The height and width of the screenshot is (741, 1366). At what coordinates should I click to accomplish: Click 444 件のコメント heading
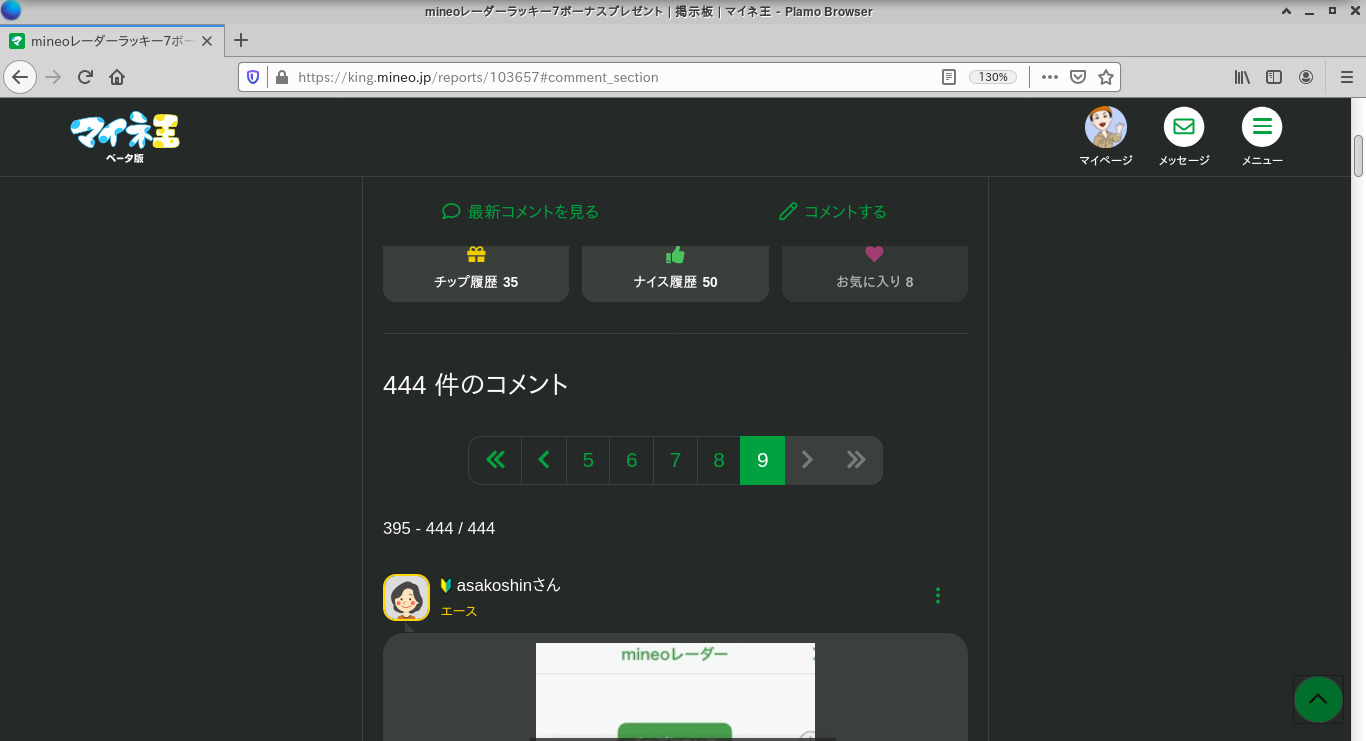point(476,384)
